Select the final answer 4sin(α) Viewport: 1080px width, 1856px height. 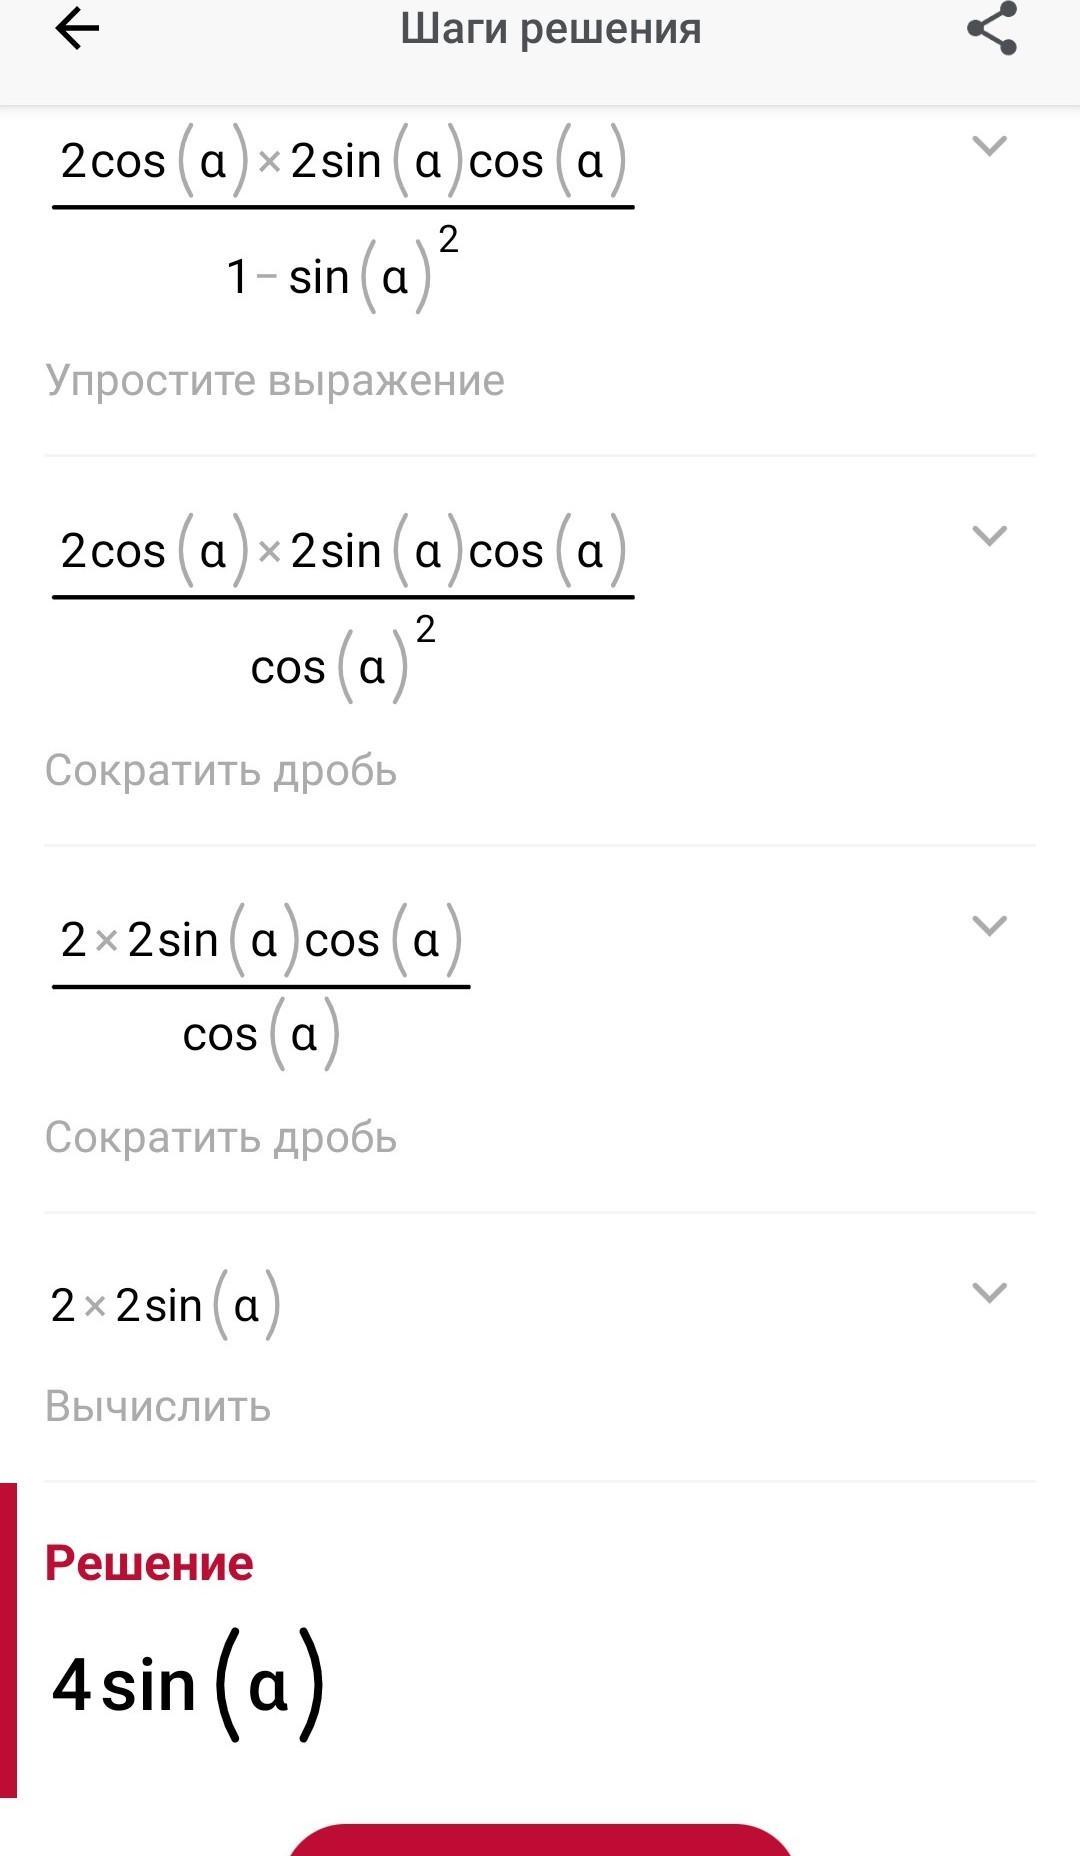pos(188,1686)
